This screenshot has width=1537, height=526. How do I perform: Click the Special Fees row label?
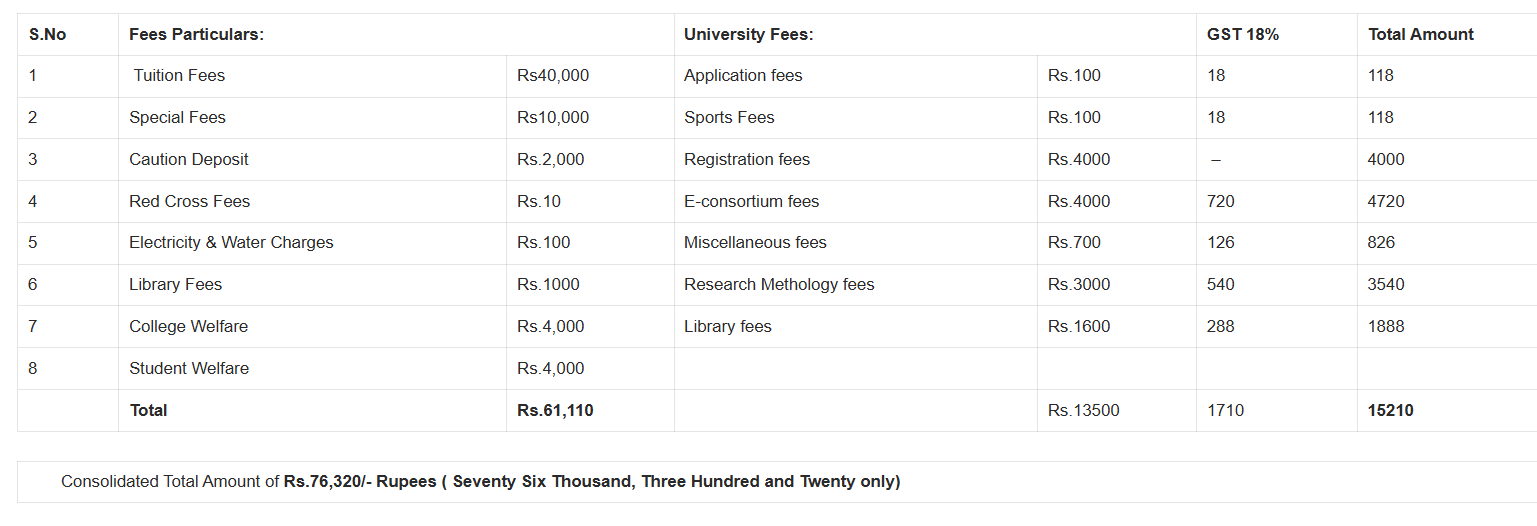(177, 118)
